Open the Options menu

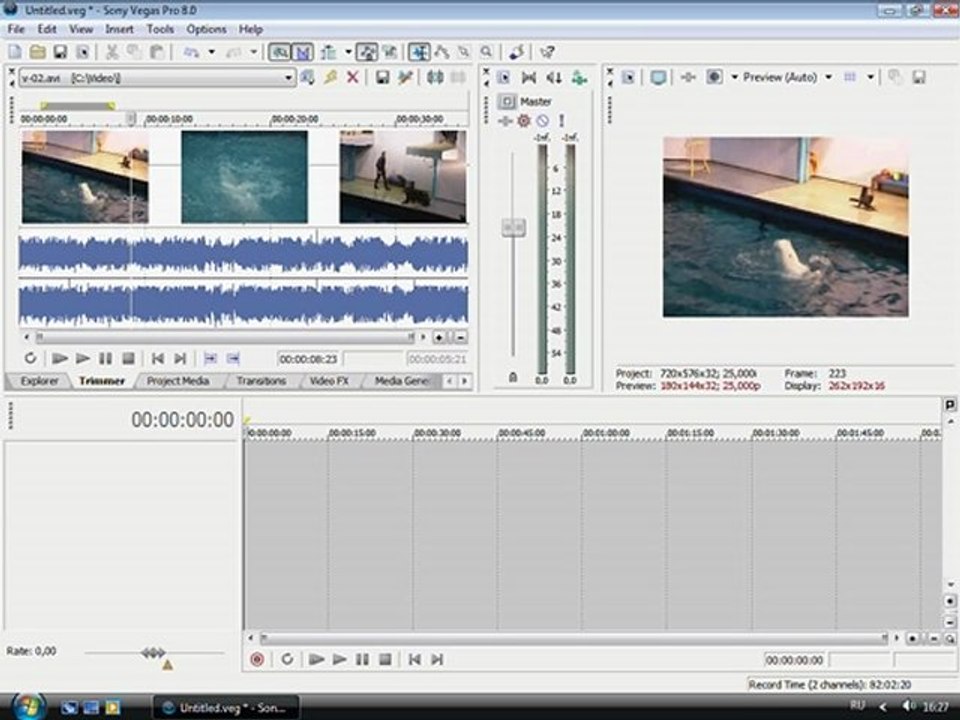coord(206,29)
